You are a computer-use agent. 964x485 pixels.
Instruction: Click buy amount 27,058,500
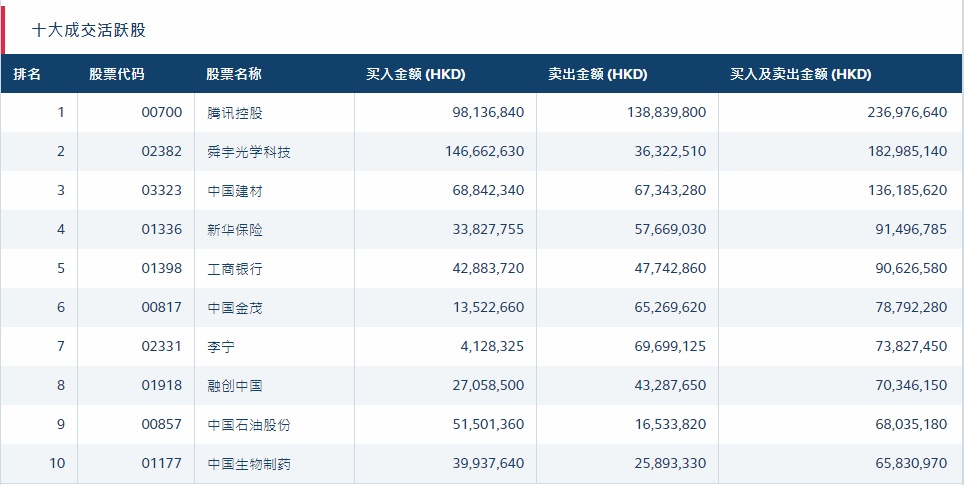pos(487,385)
